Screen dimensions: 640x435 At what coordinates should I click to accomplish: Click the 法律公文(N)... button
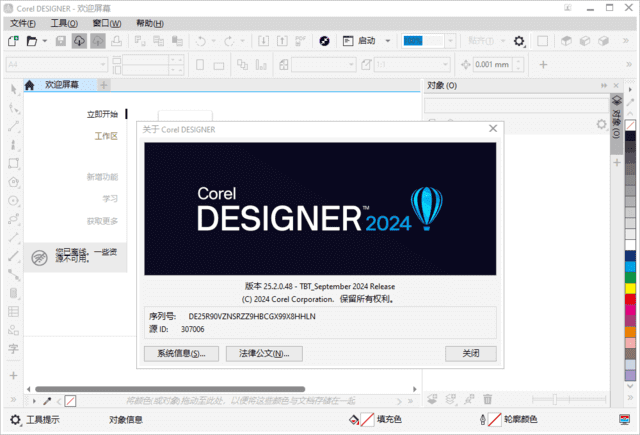coord(264,353)
